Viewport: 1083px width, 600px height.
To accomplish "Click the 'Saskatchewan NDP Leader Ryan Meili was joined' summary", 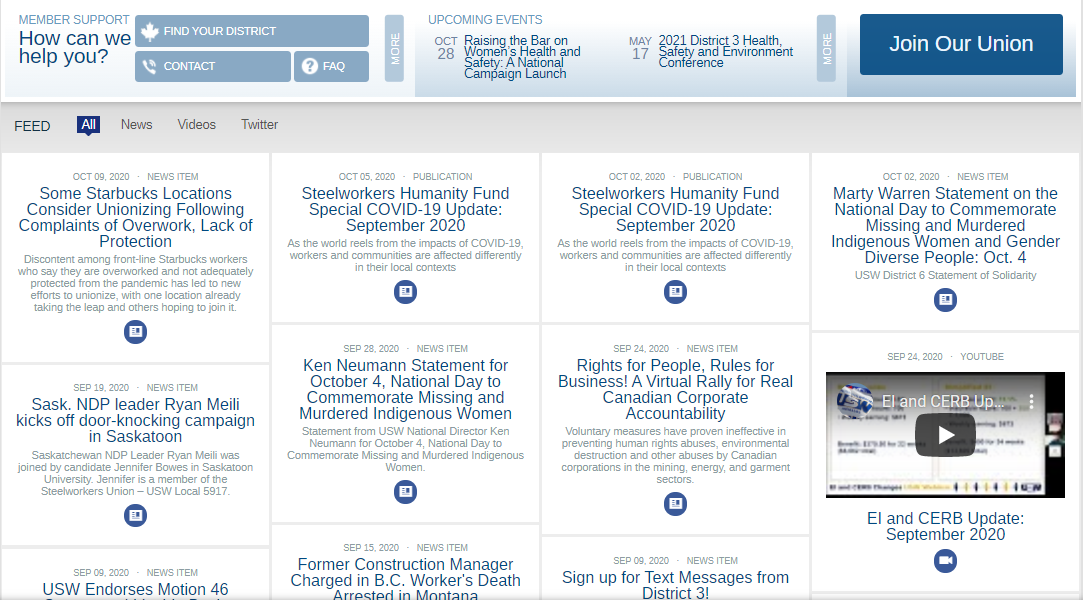I will pyautogui.click(x=135, y=473).
